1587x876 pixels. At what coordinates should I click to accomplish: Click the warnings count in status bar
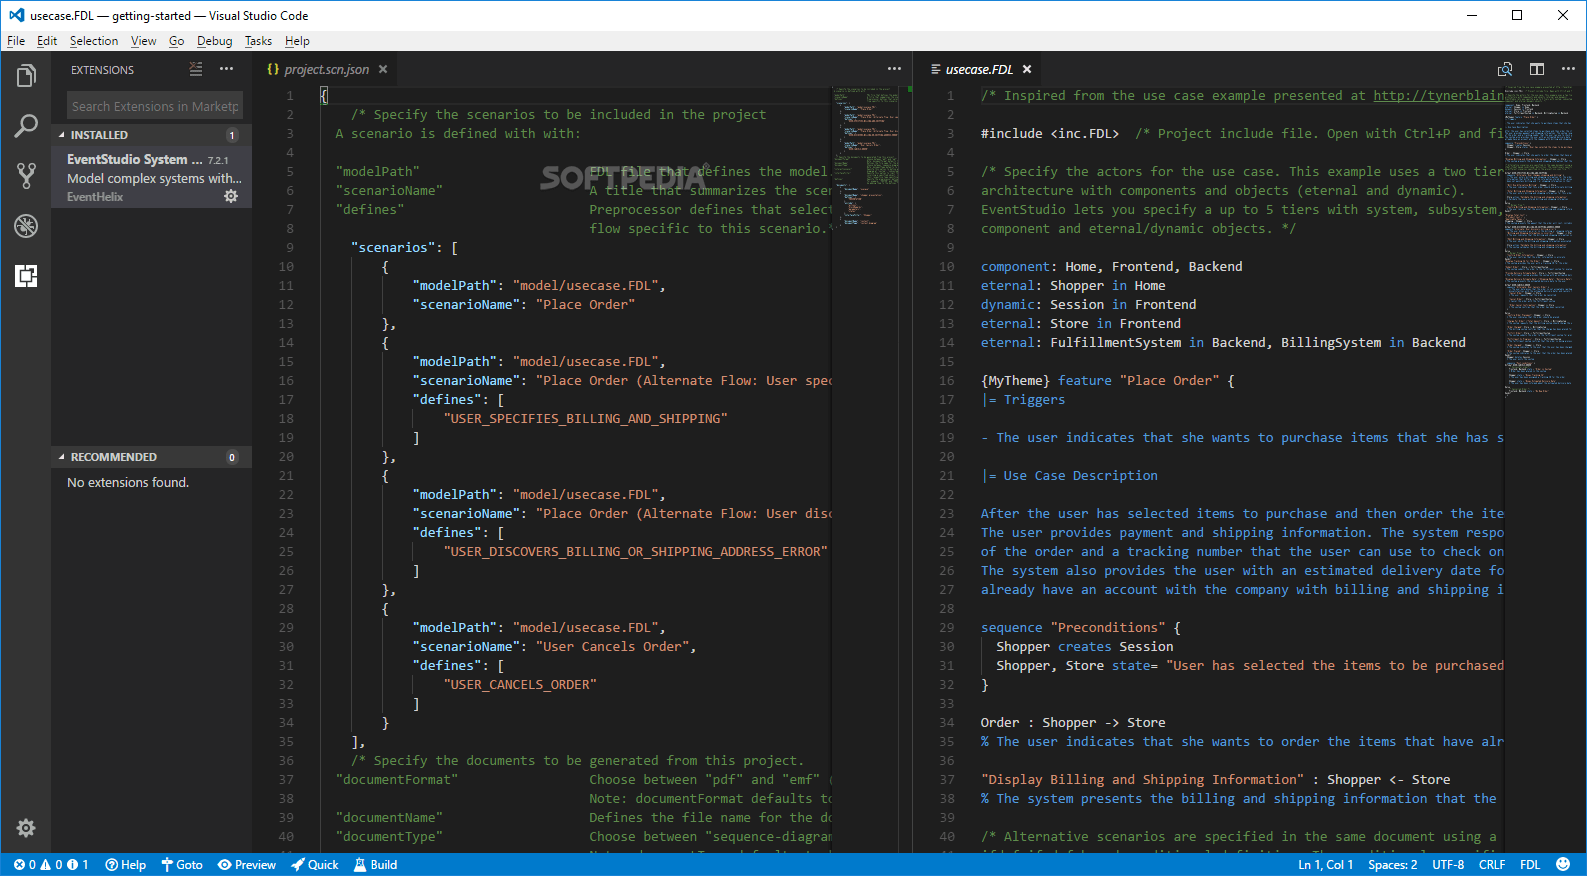point(51,865)
